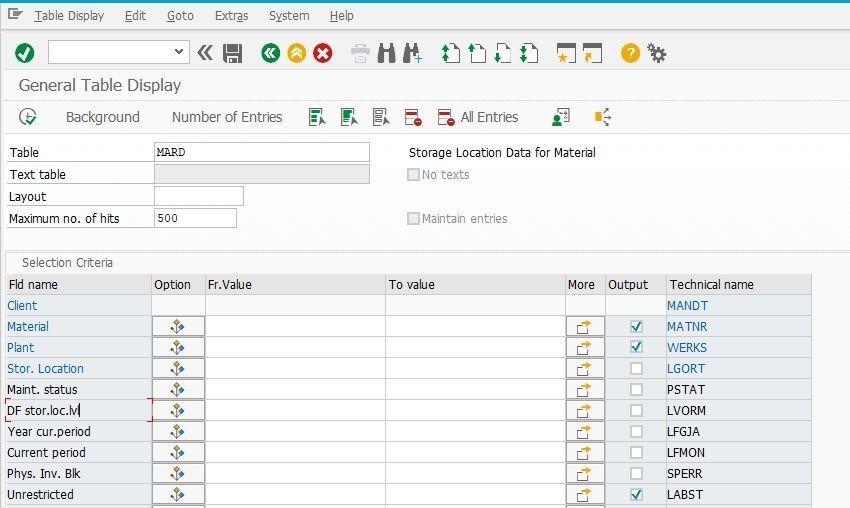Click the Last Page icon
This screenshot has width=850, height=508.
pos(529,53)
